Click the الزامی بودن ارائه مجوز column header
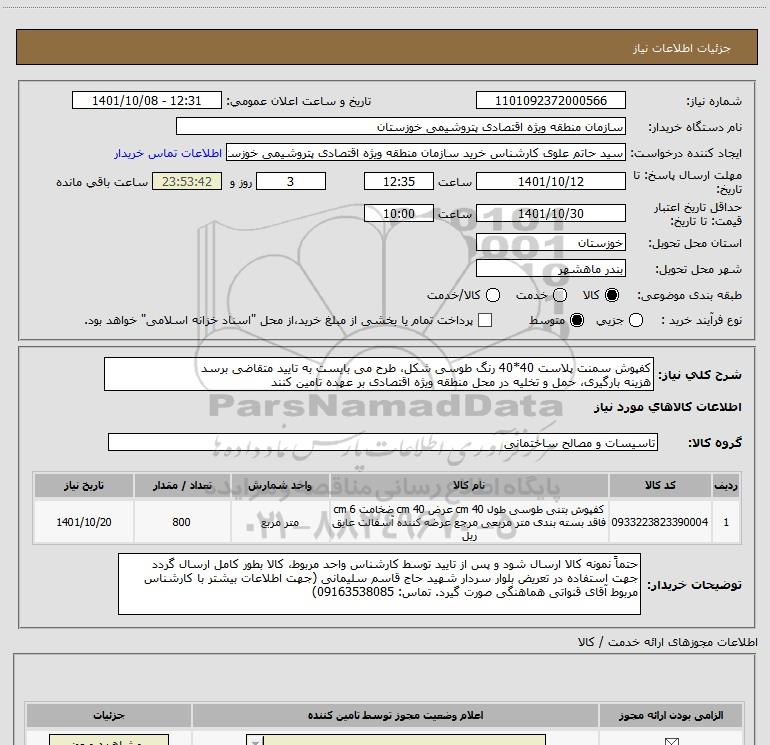Image resolution: width=770 pixels, height=745 pixels. click(671, 716)
